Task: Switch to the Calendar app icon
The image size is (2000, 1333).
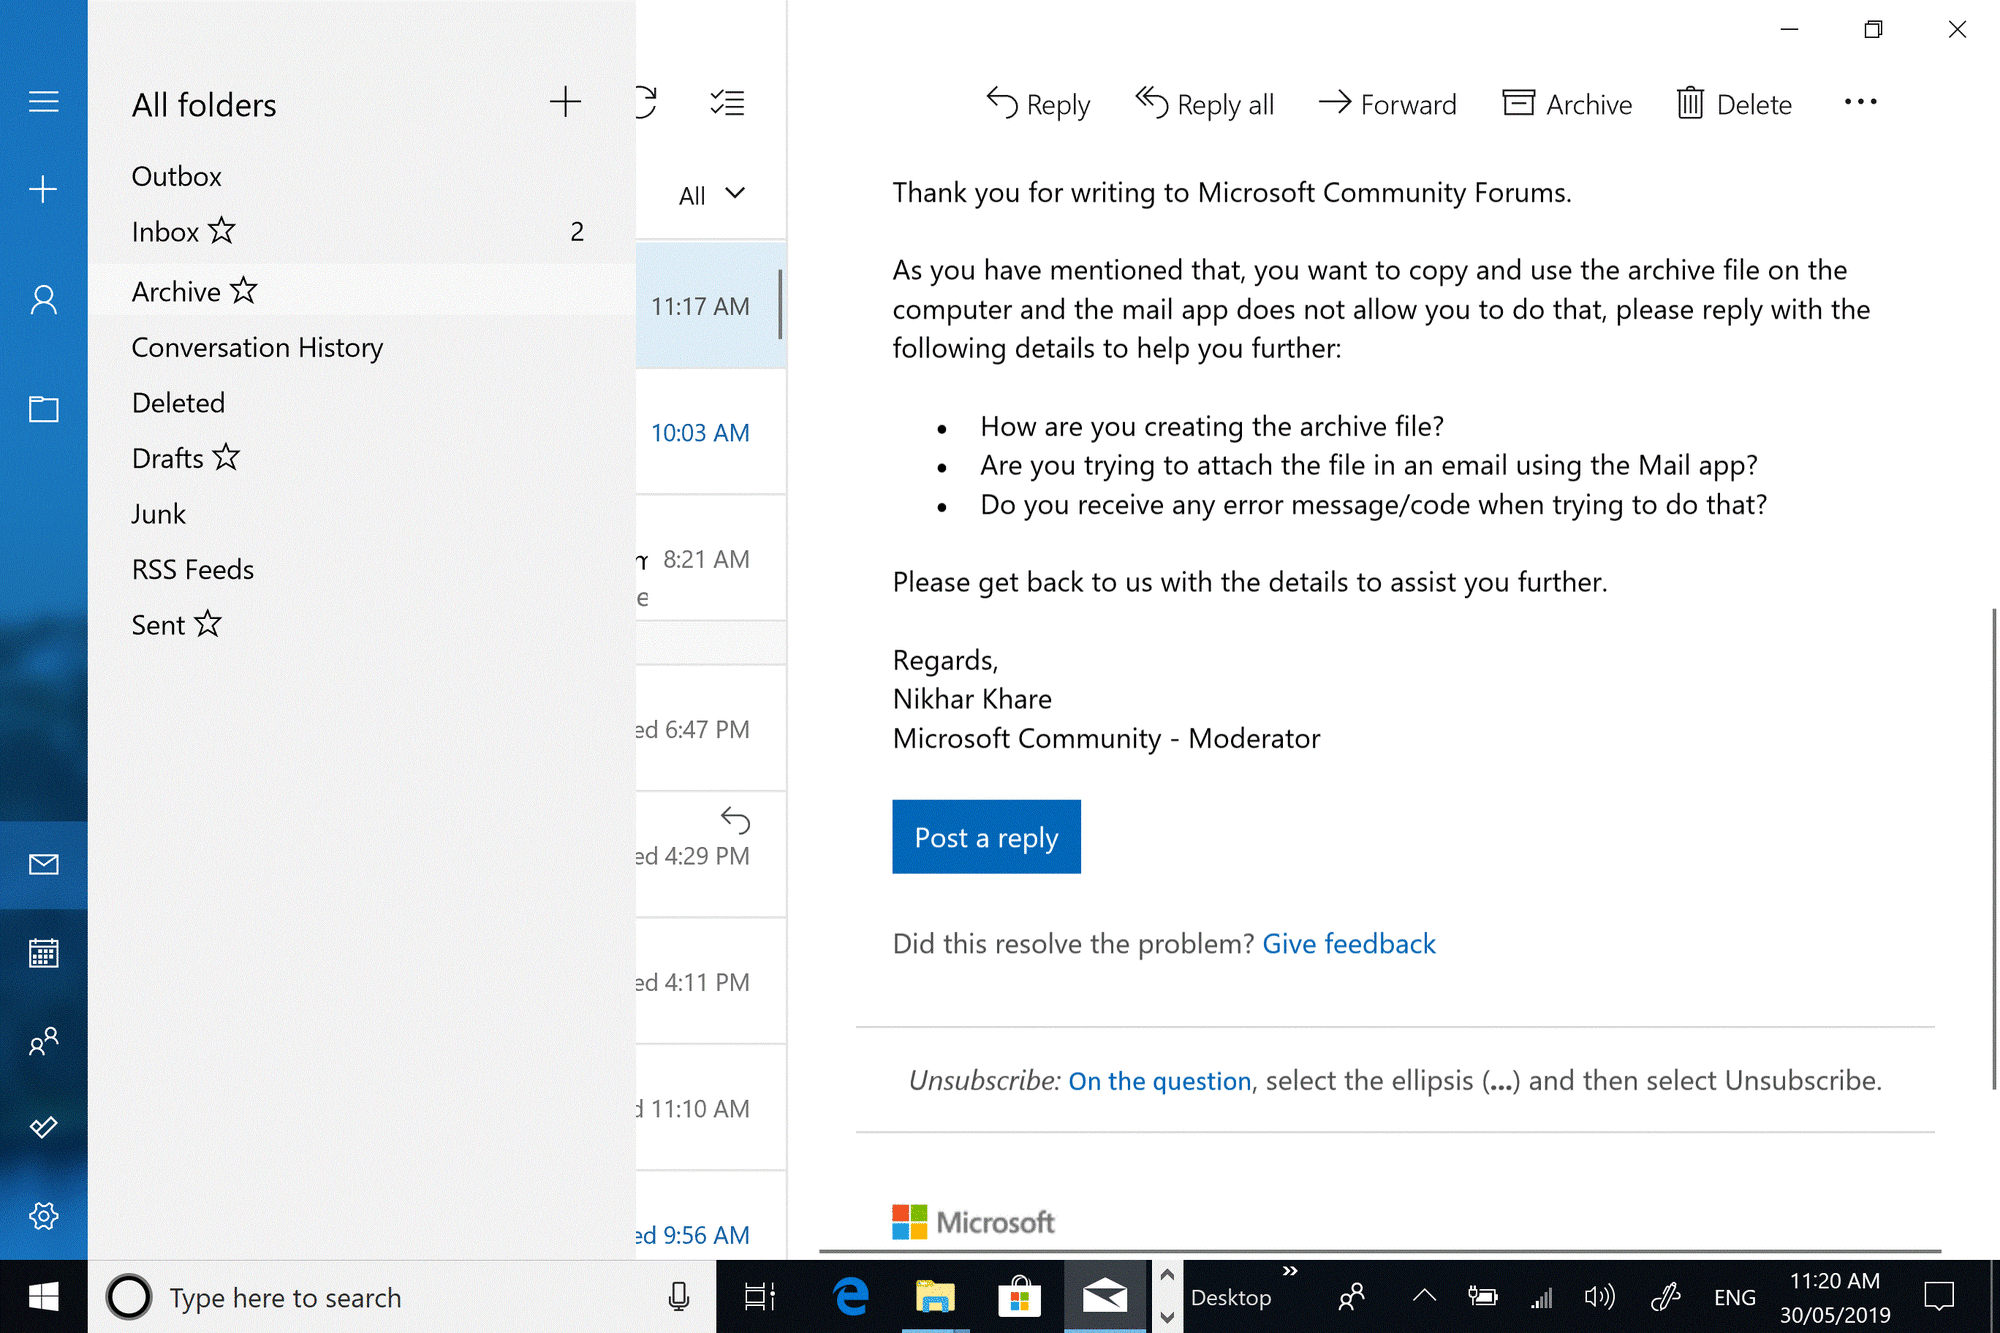Action: 43,953
